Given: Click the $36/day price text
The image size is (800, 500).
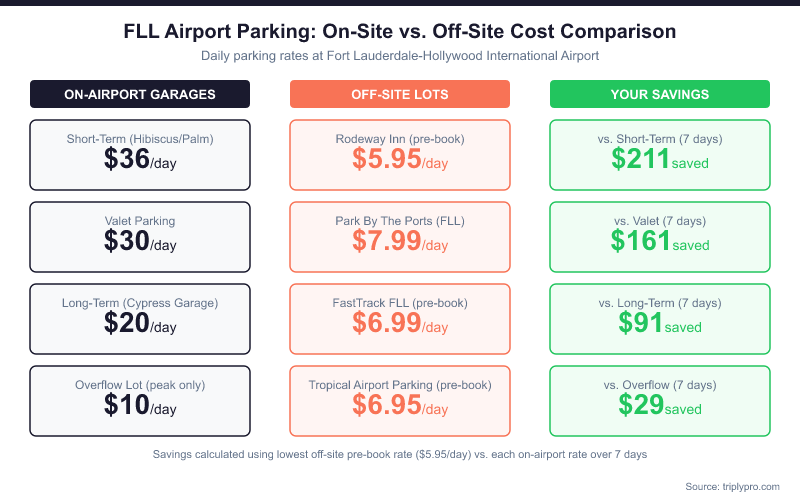Looking at the screenshot, I should 140,160.
